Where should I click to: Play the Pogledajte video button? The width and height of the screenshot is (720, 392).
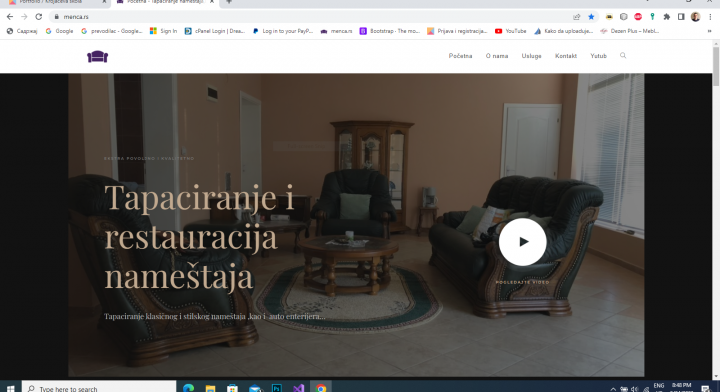click(523, 242)
